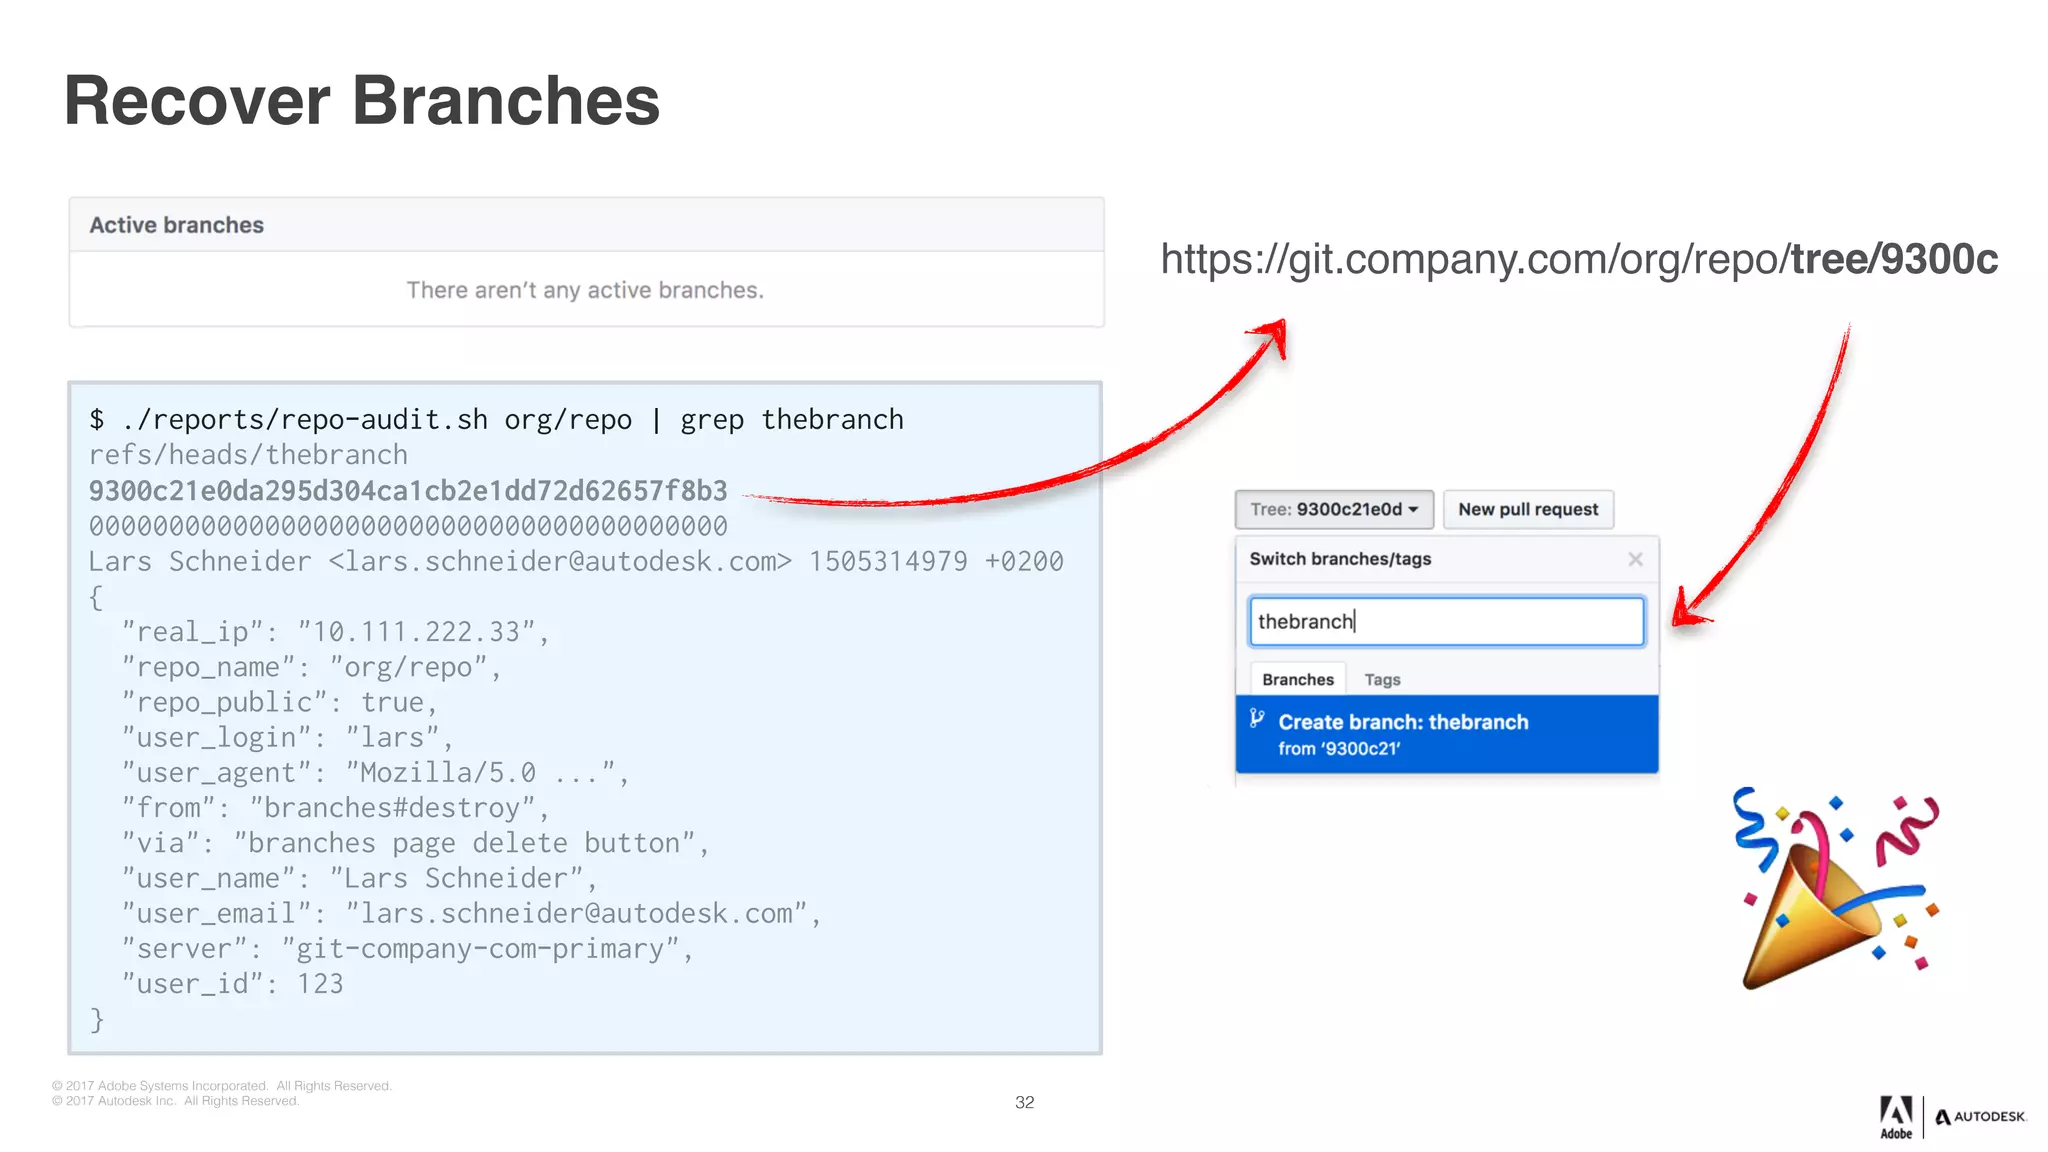Close the Switch branches/tags popup
The width and height of the screenshot is (2048, 1152).
[1635, 559]
